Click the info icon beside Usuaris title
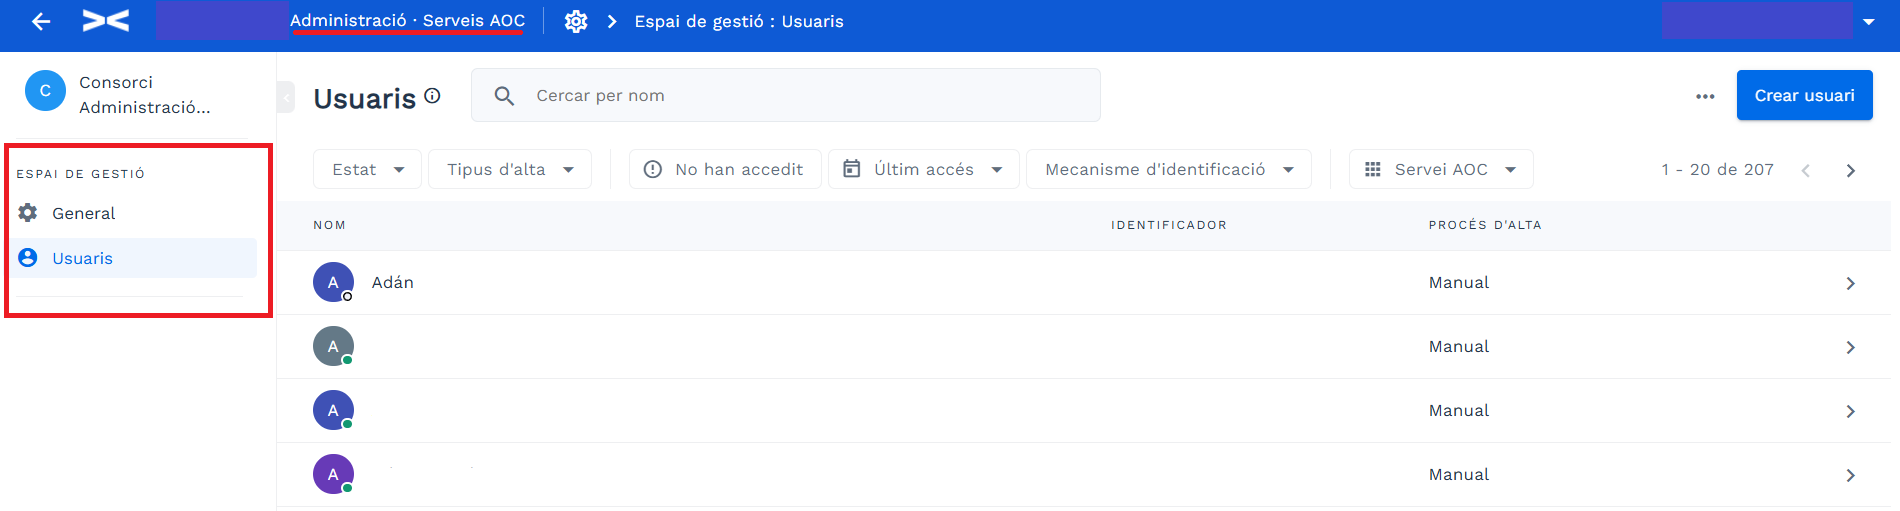 (x=432, y=95)
